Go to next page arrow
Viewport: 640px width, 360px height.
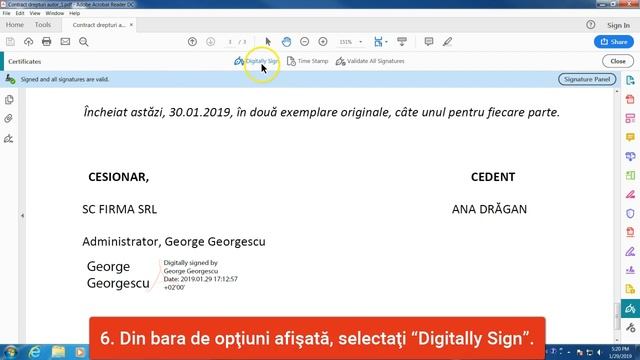[211, 42]
